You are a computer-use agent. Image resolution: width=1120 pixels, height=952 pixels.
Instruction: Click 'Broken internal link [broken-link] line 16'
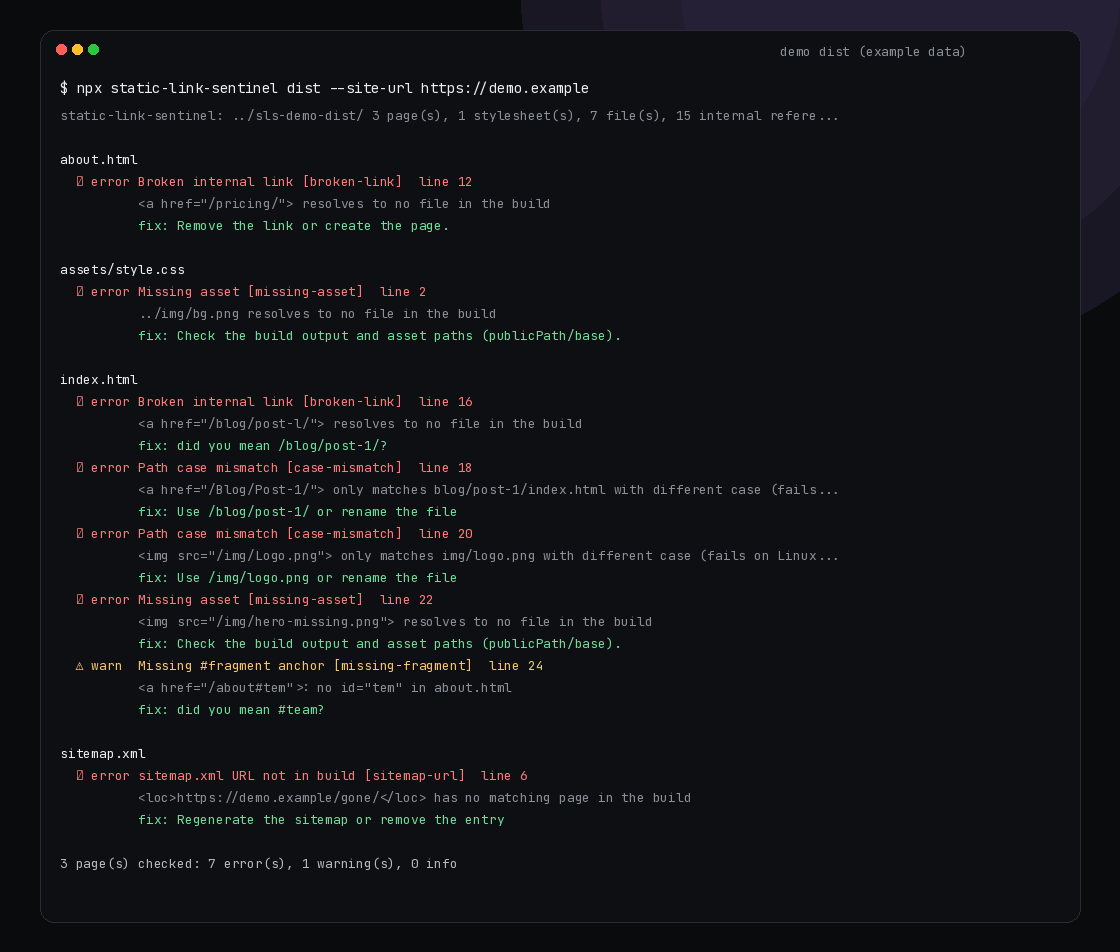tap(305, 401)
